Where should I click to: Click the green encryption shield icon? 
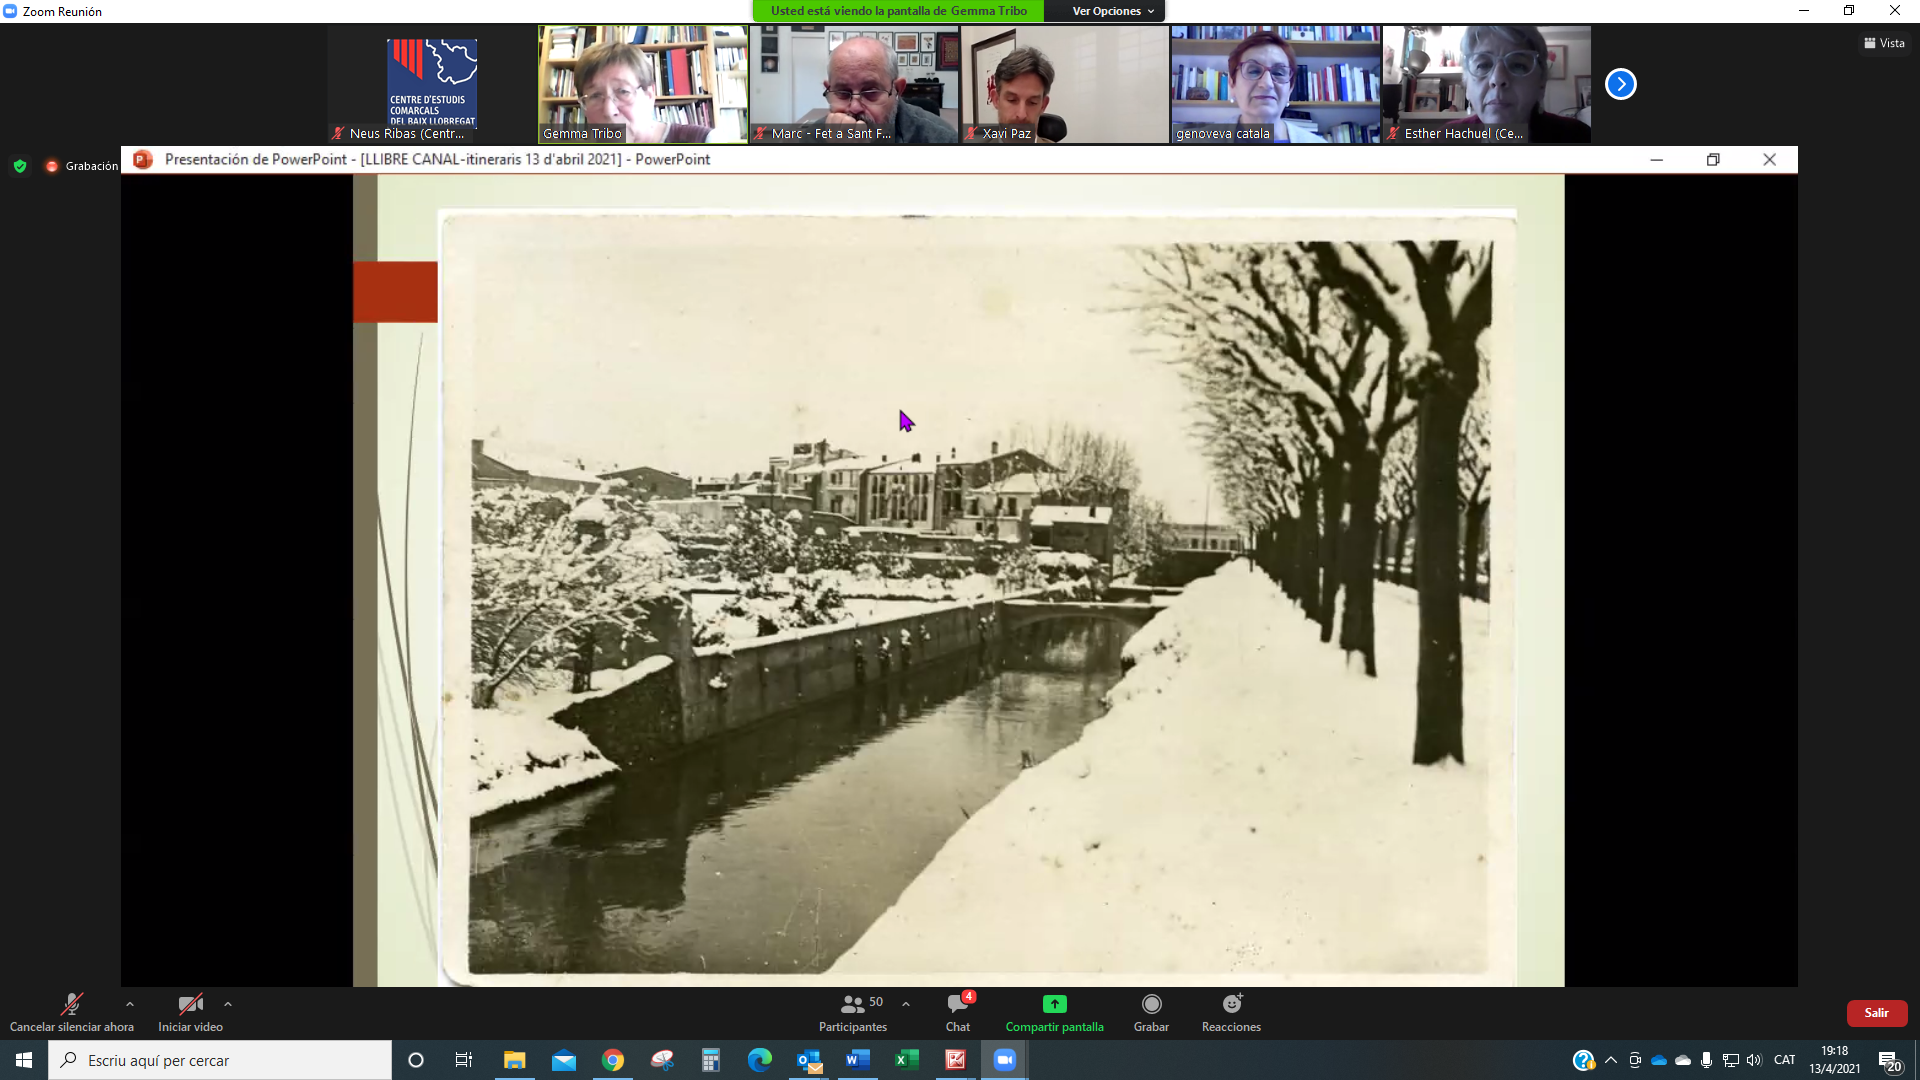[20, 166]
